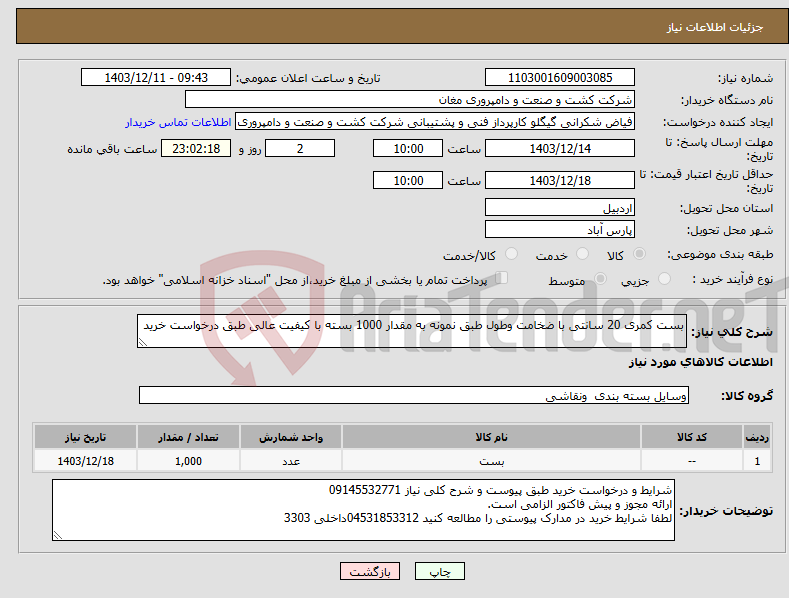
Task: Select the متوسط purchase type radio
Action: (600, 279)
